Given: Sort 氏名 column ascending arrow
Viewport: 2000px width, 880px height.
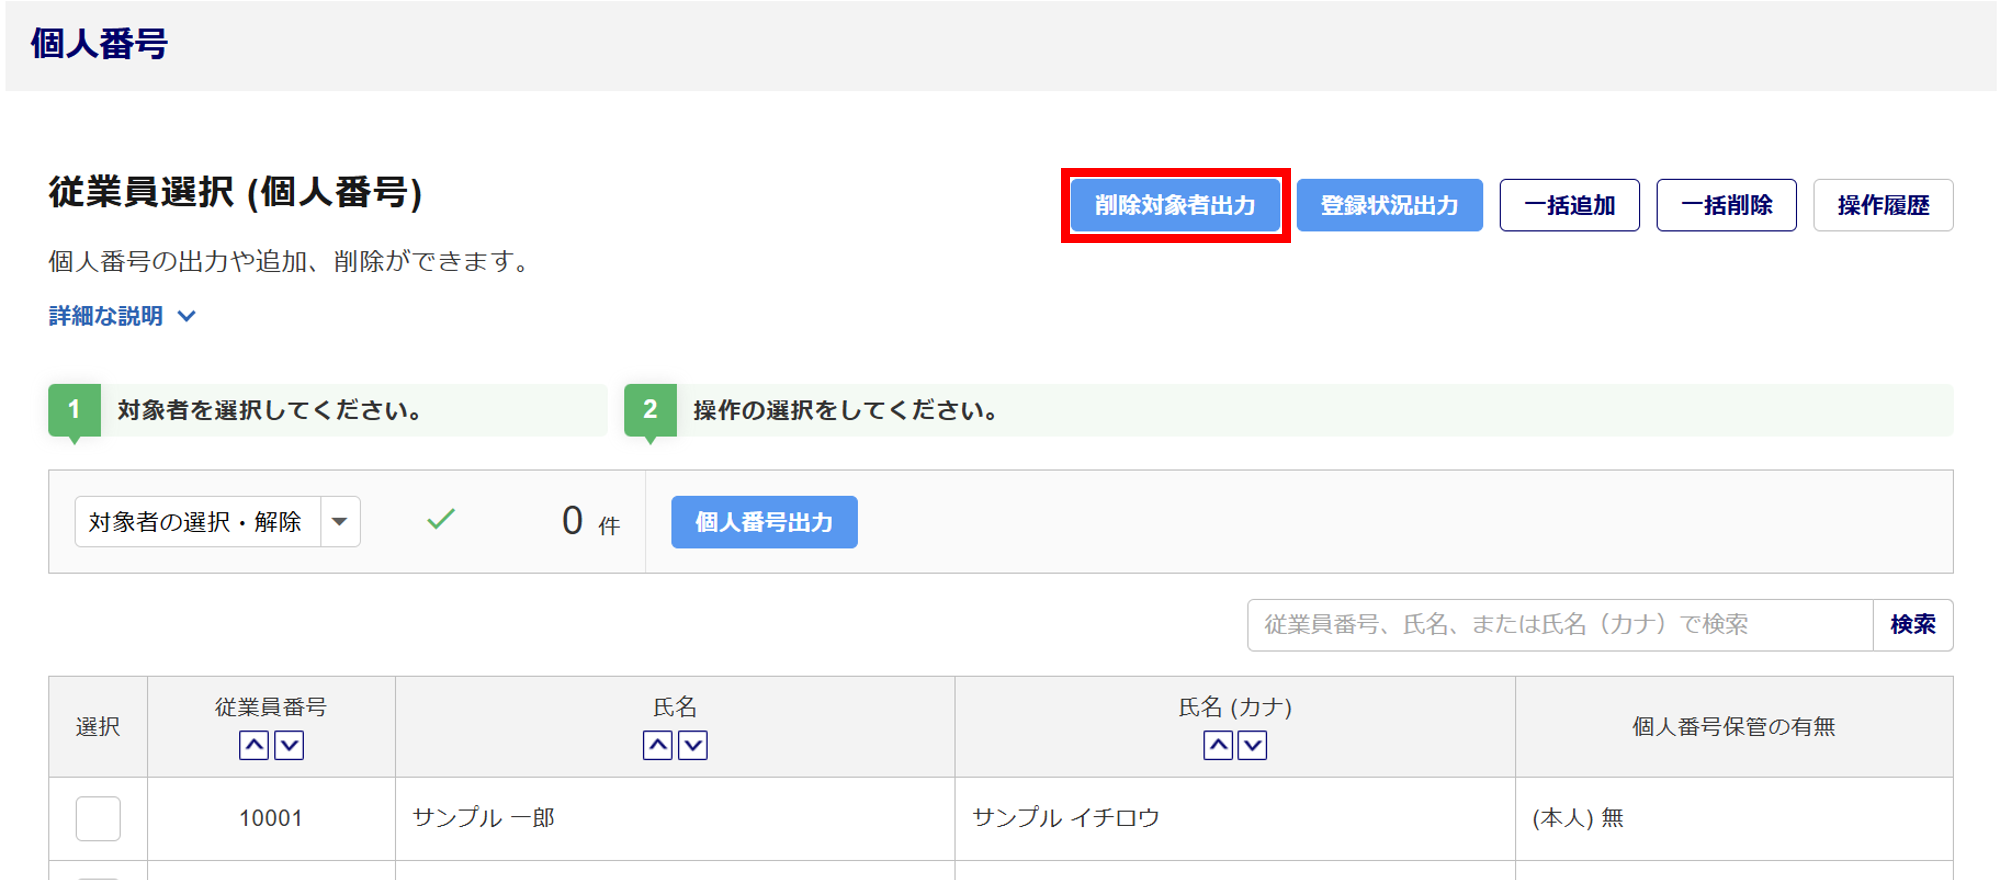Looking at the screenshot, I should (657, 745).
